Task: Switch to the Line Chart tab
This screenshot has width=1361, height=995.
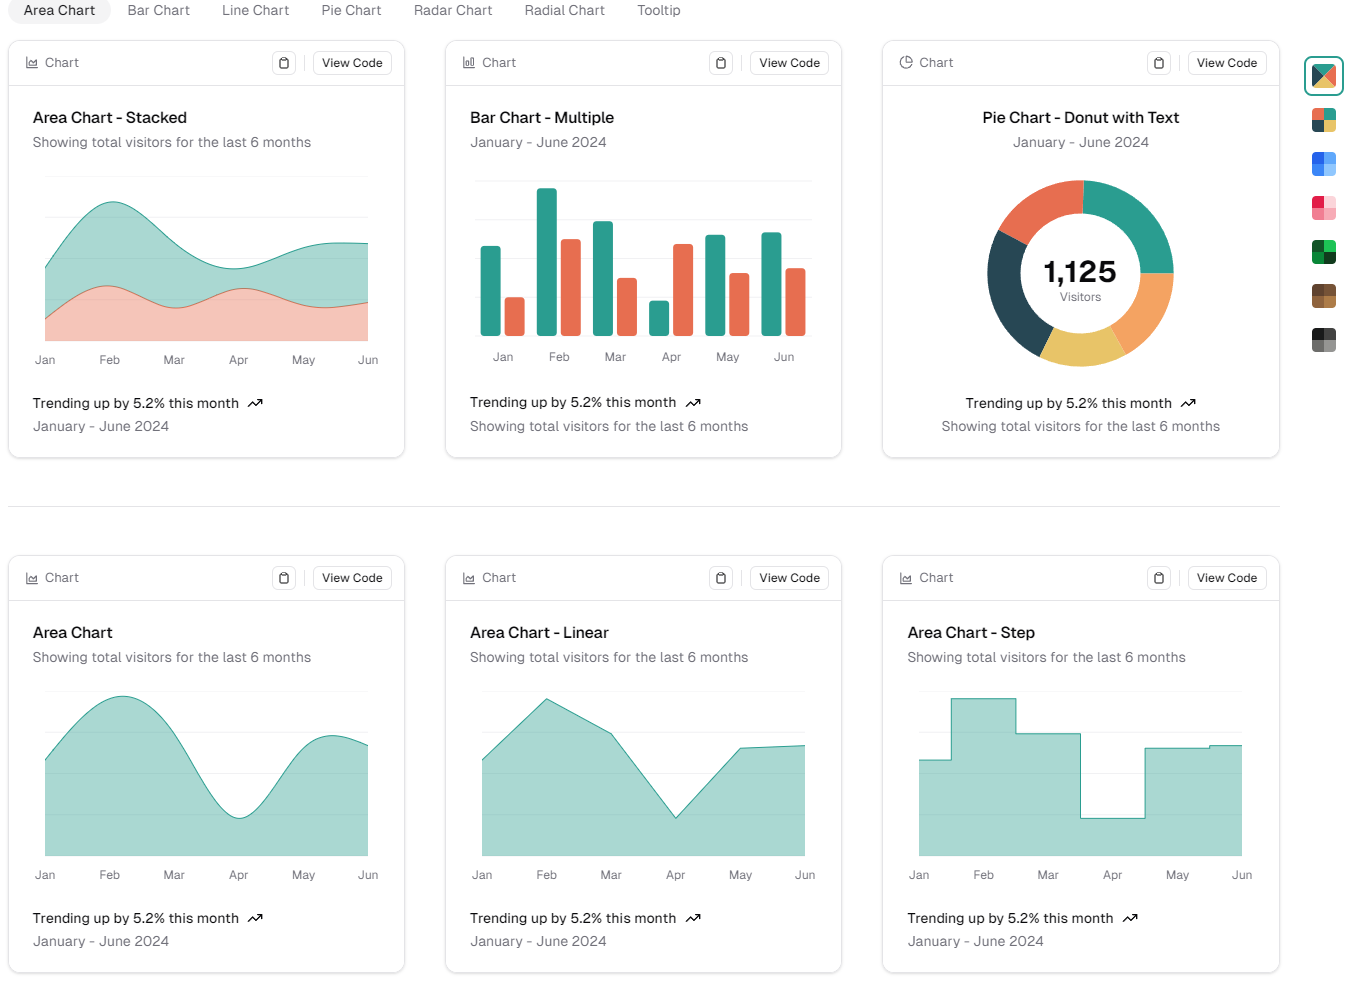Action: click(255, 10)
